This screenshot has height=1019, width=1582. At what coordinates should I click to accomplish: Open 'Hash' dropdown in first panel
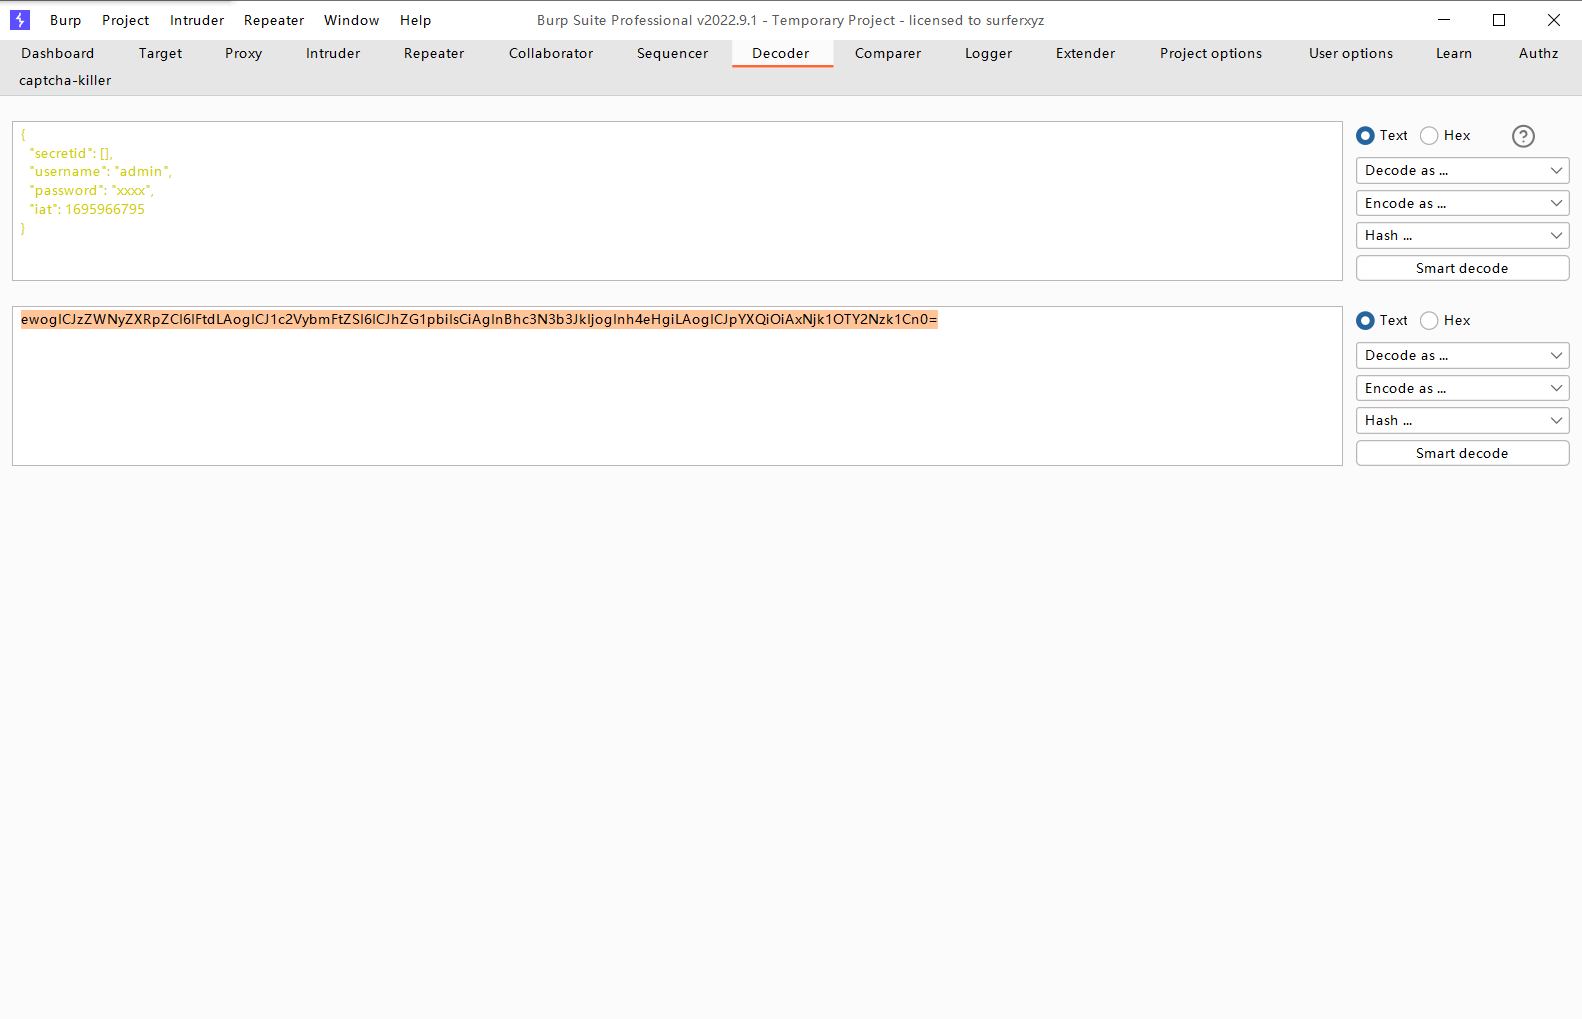coord(1462,236)
